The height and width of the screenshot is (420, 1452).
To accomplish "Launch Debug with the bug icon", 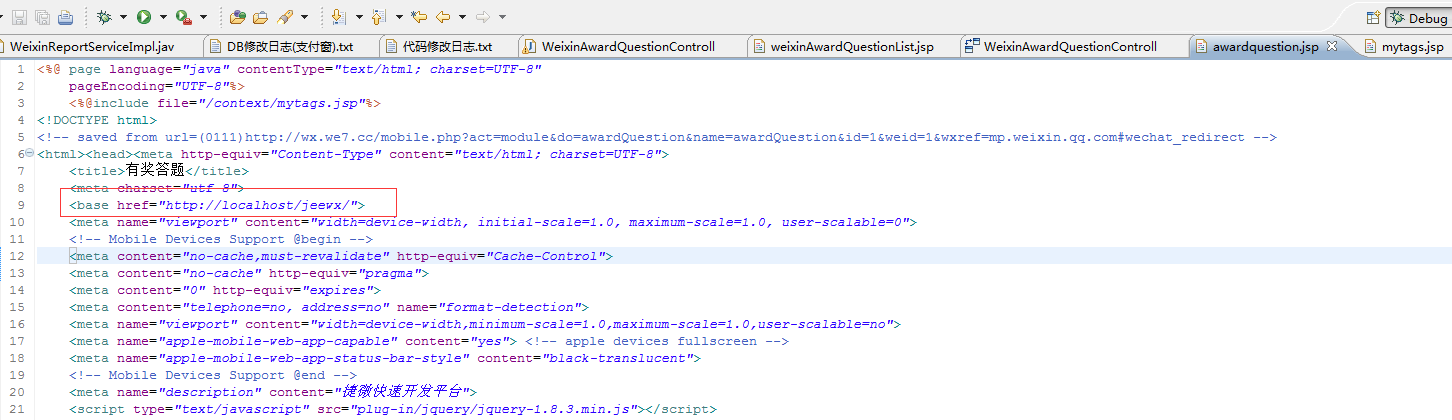I will (104, 17).
